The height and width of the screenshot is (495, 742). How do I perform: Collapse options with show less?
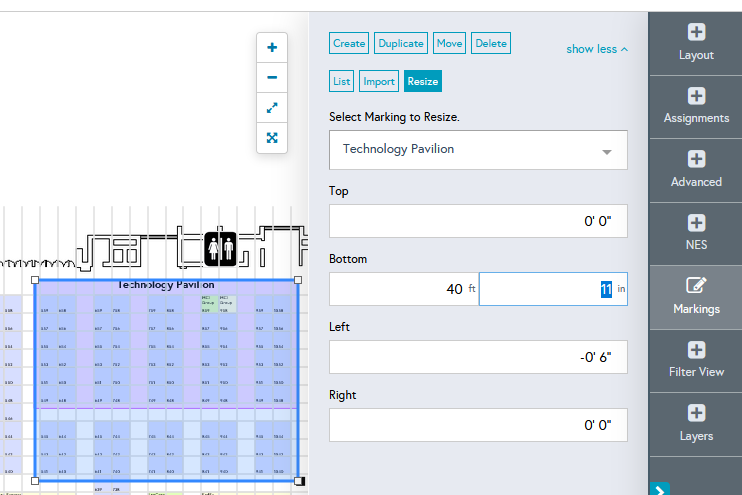pyautogui.click(x=597, y=49)
